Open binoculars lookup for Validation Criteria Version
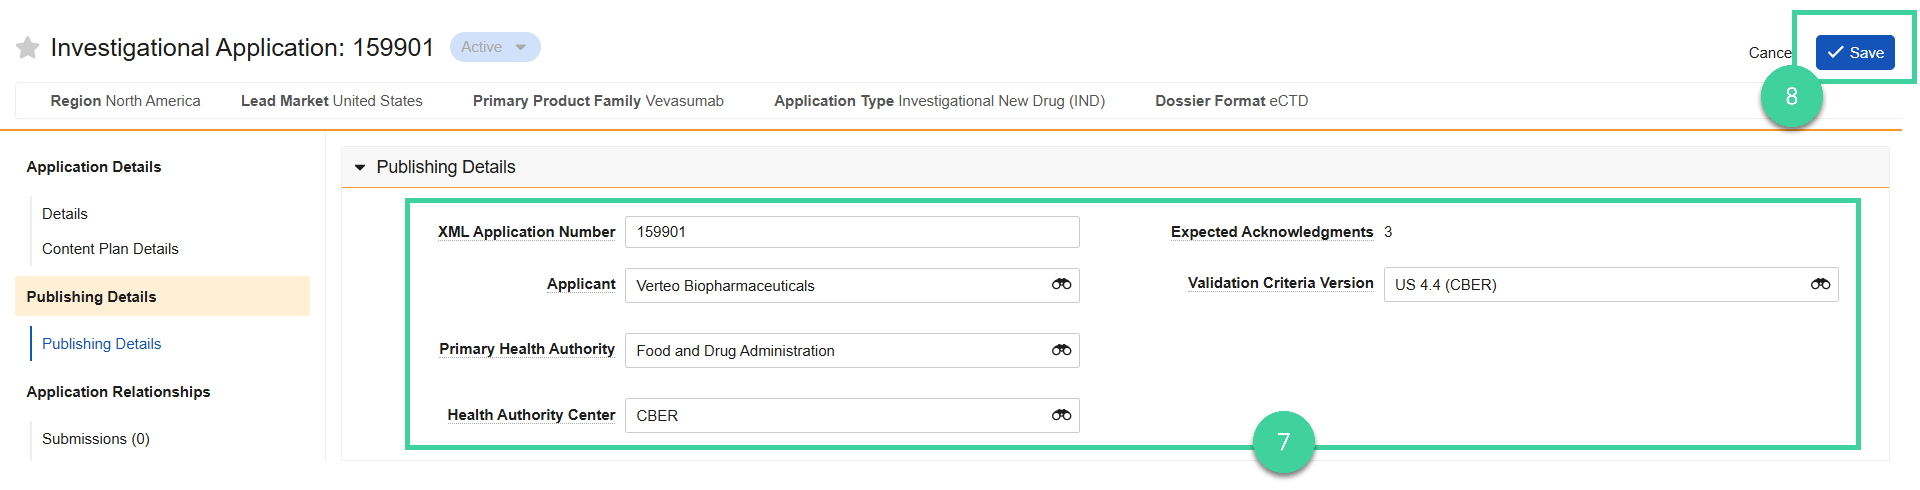The height and width of the screenshot is (490, 1920). (1820, 284)
